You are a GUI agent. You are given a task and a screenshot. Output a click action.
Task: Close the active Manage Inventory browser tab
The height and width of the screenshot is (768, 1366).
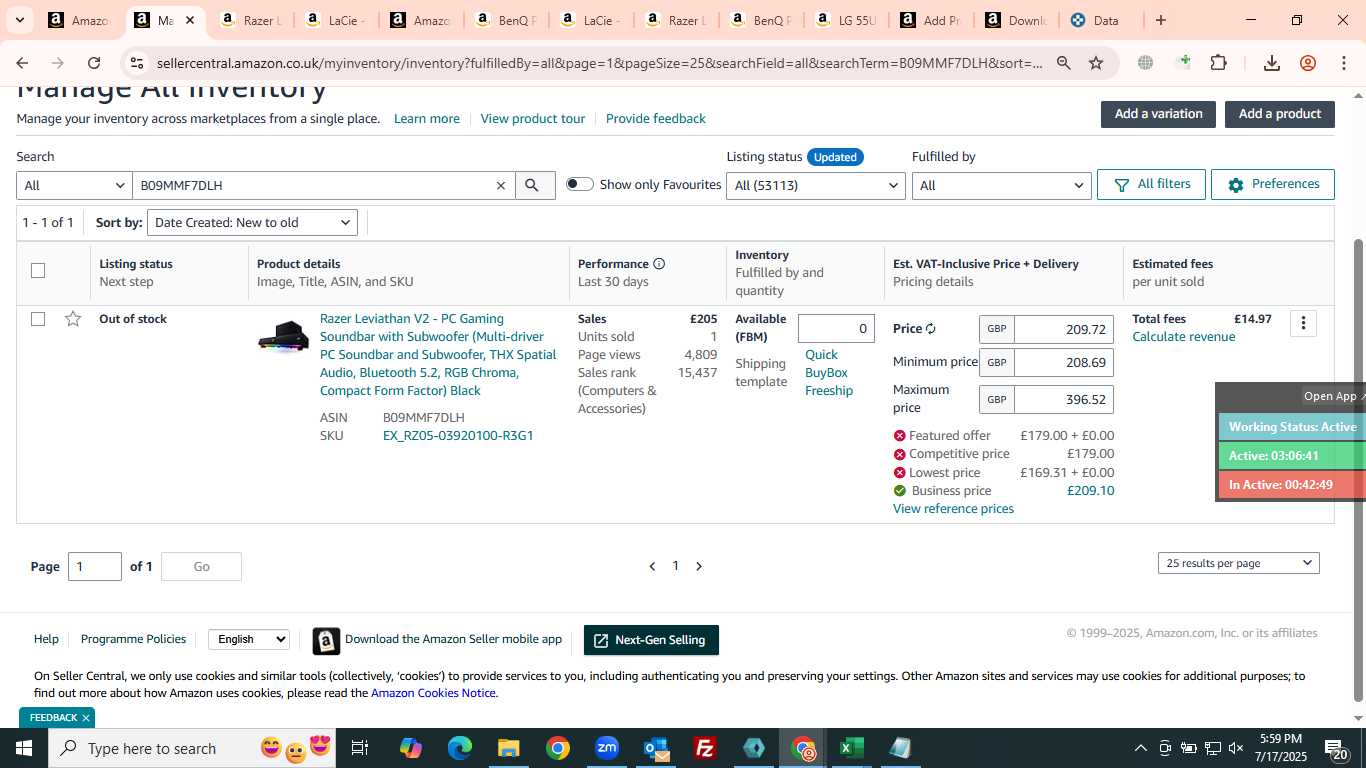(189, 20)
